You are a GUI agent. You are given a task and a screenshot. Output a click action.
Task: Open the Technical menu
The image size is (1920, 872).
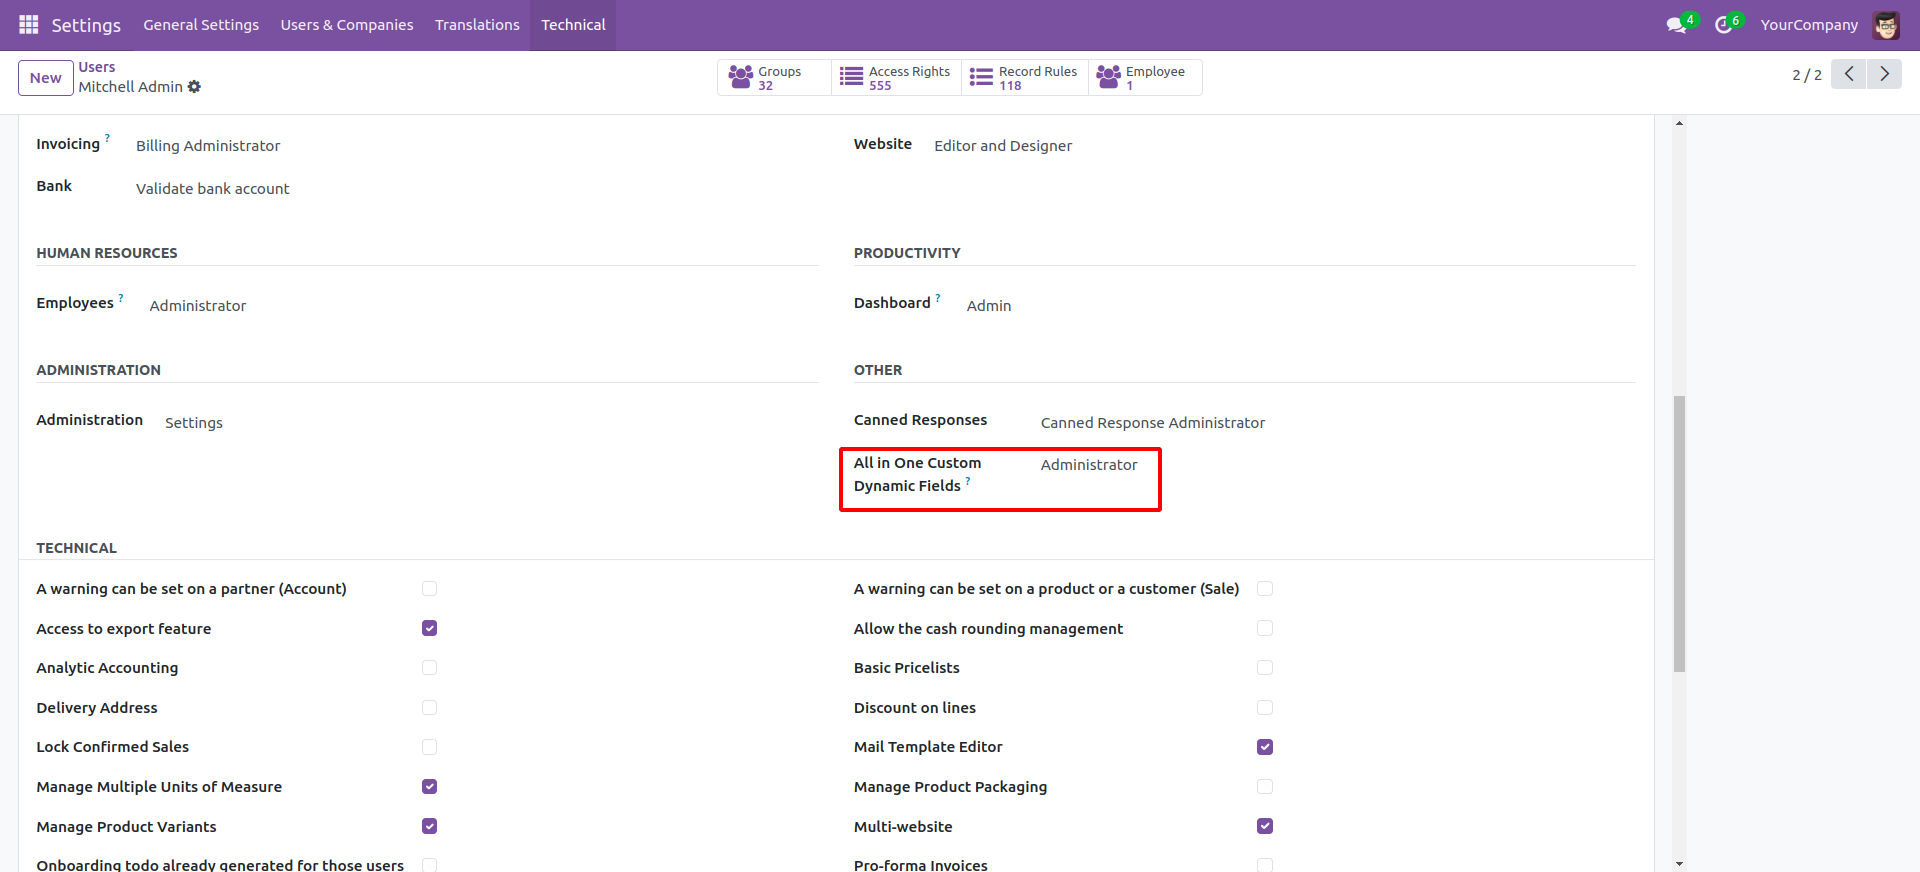(x=573, y=25)
